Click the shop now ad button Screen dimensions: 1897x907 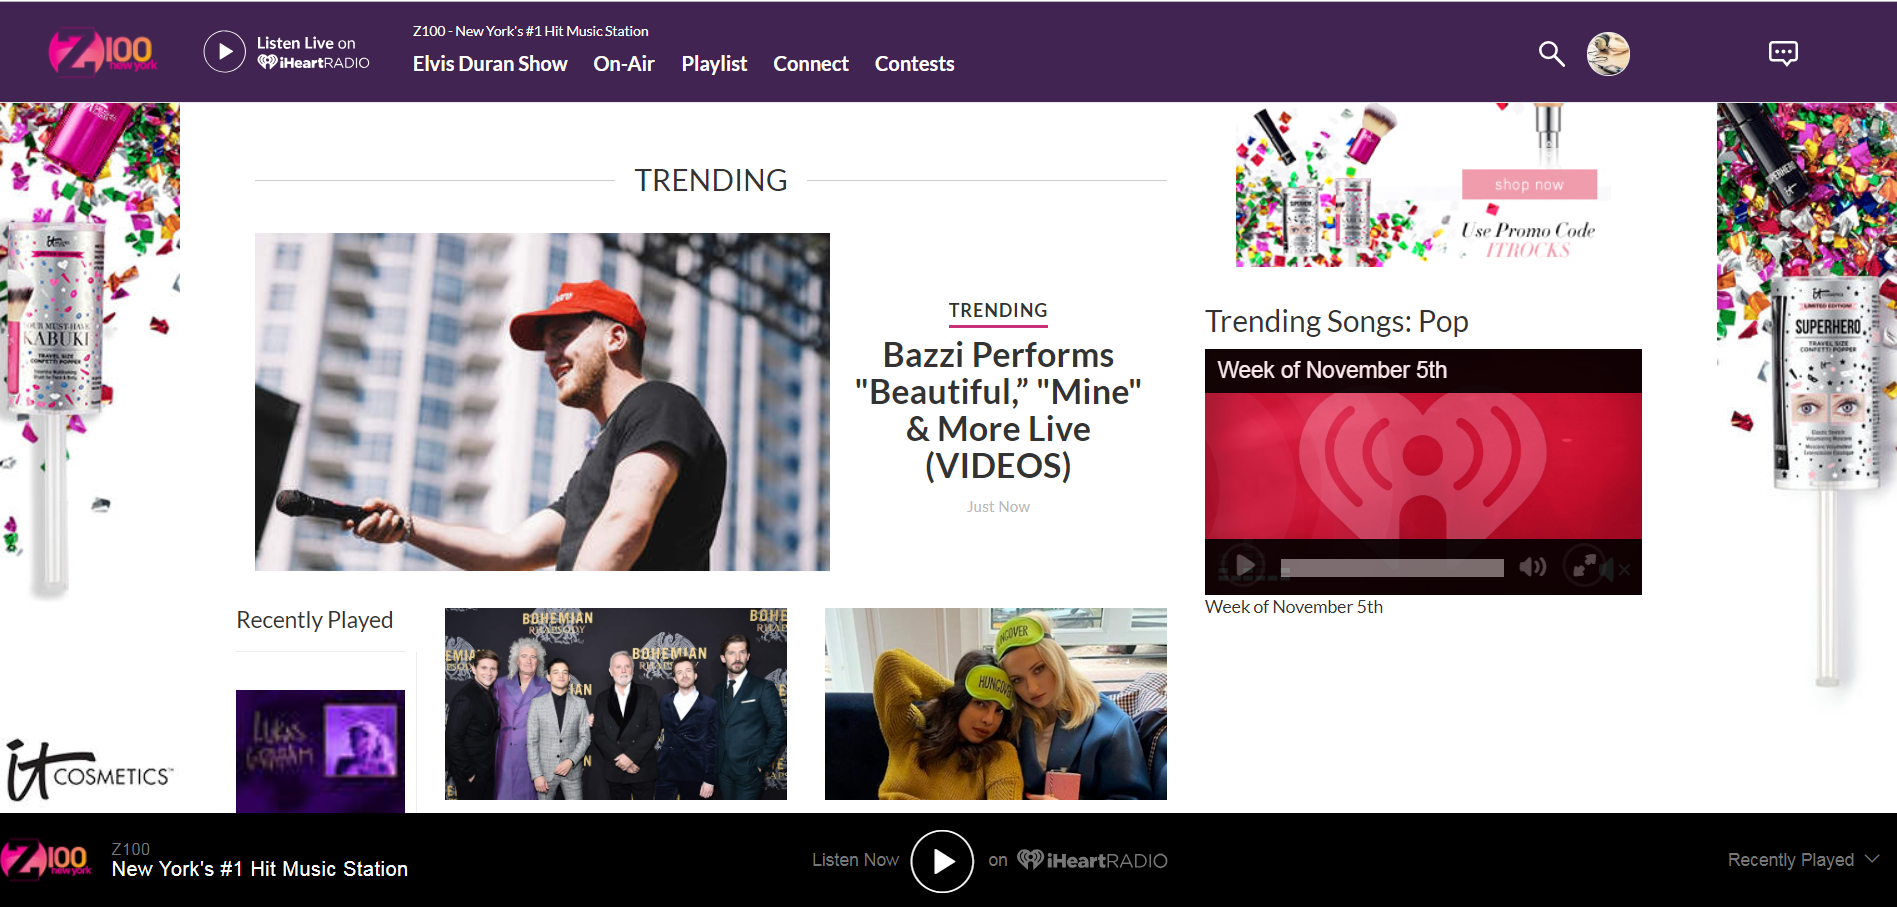(x=1529, y=185)
